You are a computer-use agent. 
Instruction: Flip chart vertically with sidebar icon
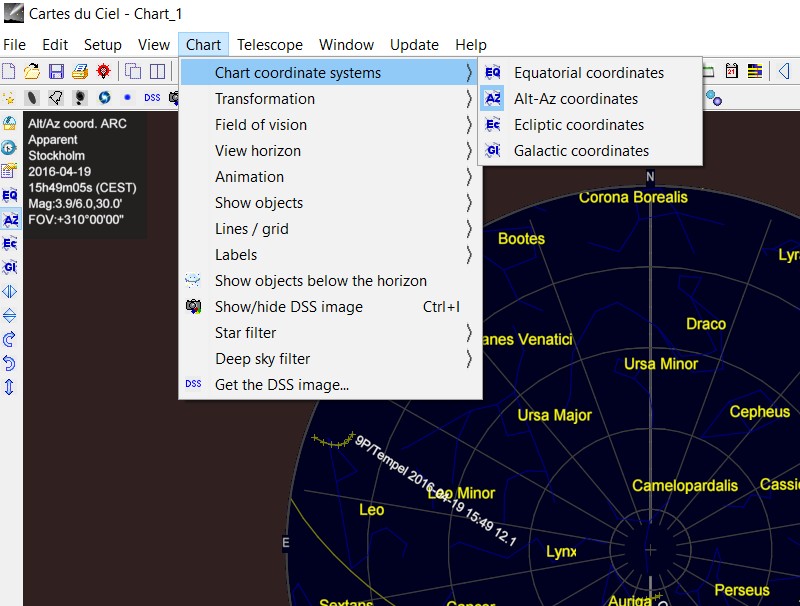10,315
